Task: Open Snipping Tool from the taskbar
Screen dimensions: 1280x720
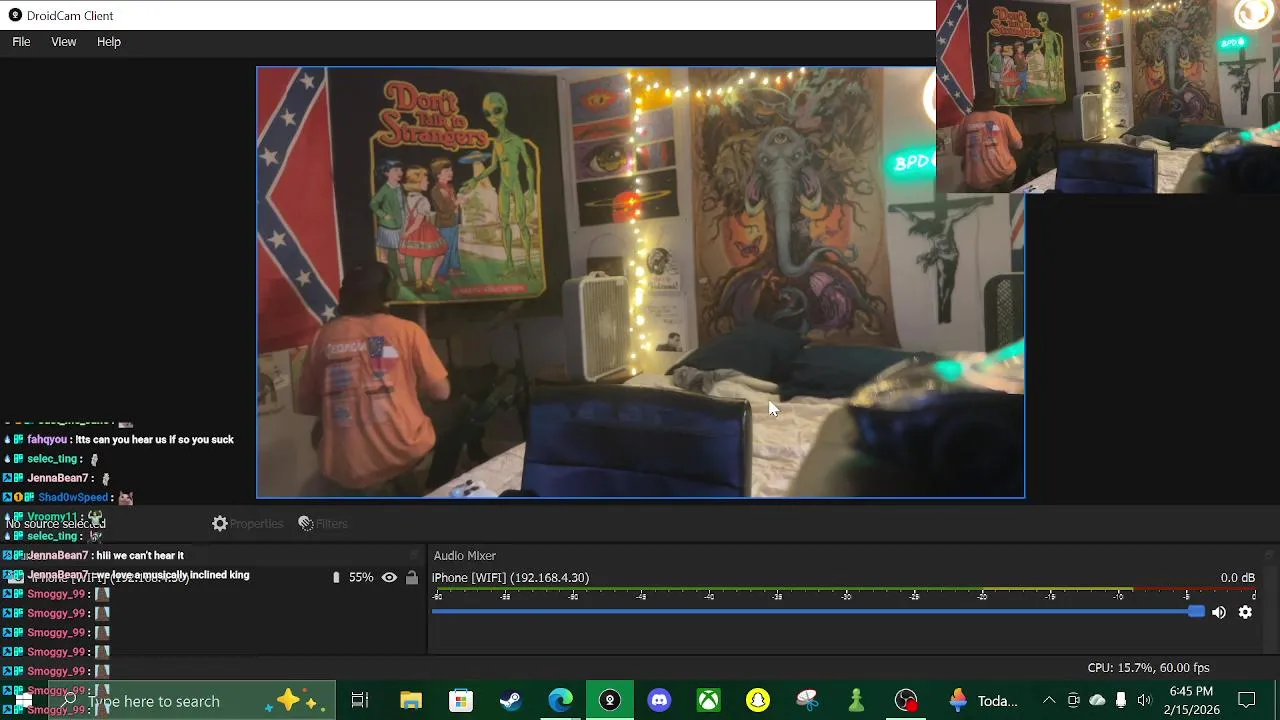Action: pos(807,701)
